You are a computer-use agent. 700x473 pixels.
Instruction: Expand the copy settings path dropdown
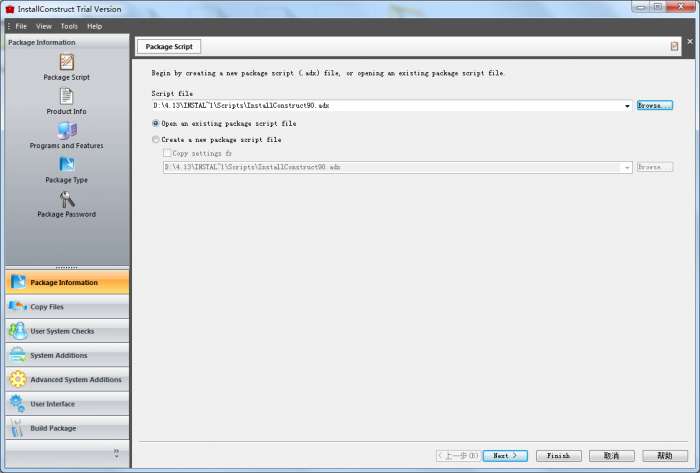627,167
